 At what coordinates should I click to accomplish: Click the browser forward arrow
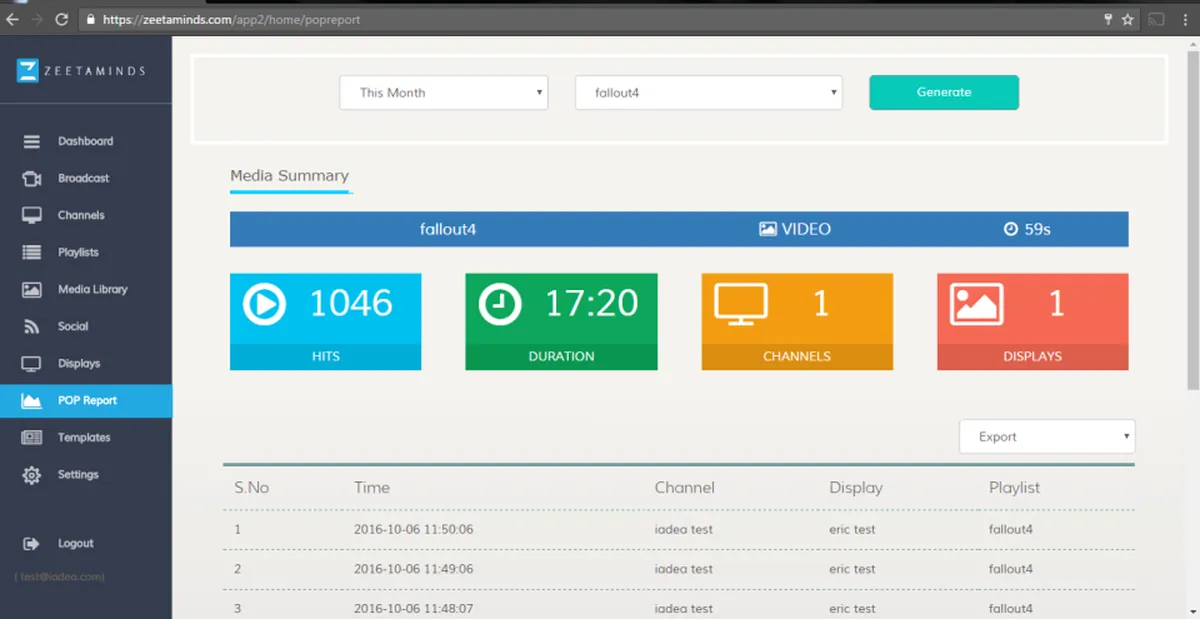tap(37, 19)
